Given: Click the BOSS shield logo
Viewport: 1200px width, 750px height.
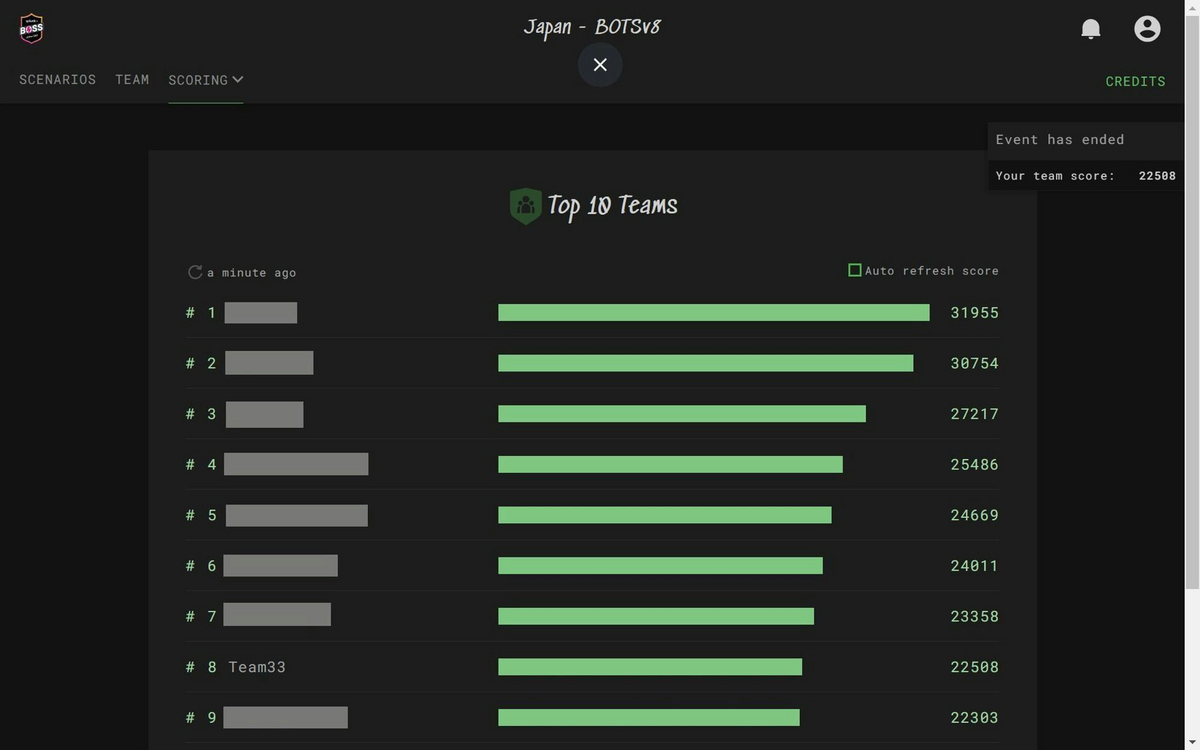Looking at the screenshot, I should [x=30, y=28].
